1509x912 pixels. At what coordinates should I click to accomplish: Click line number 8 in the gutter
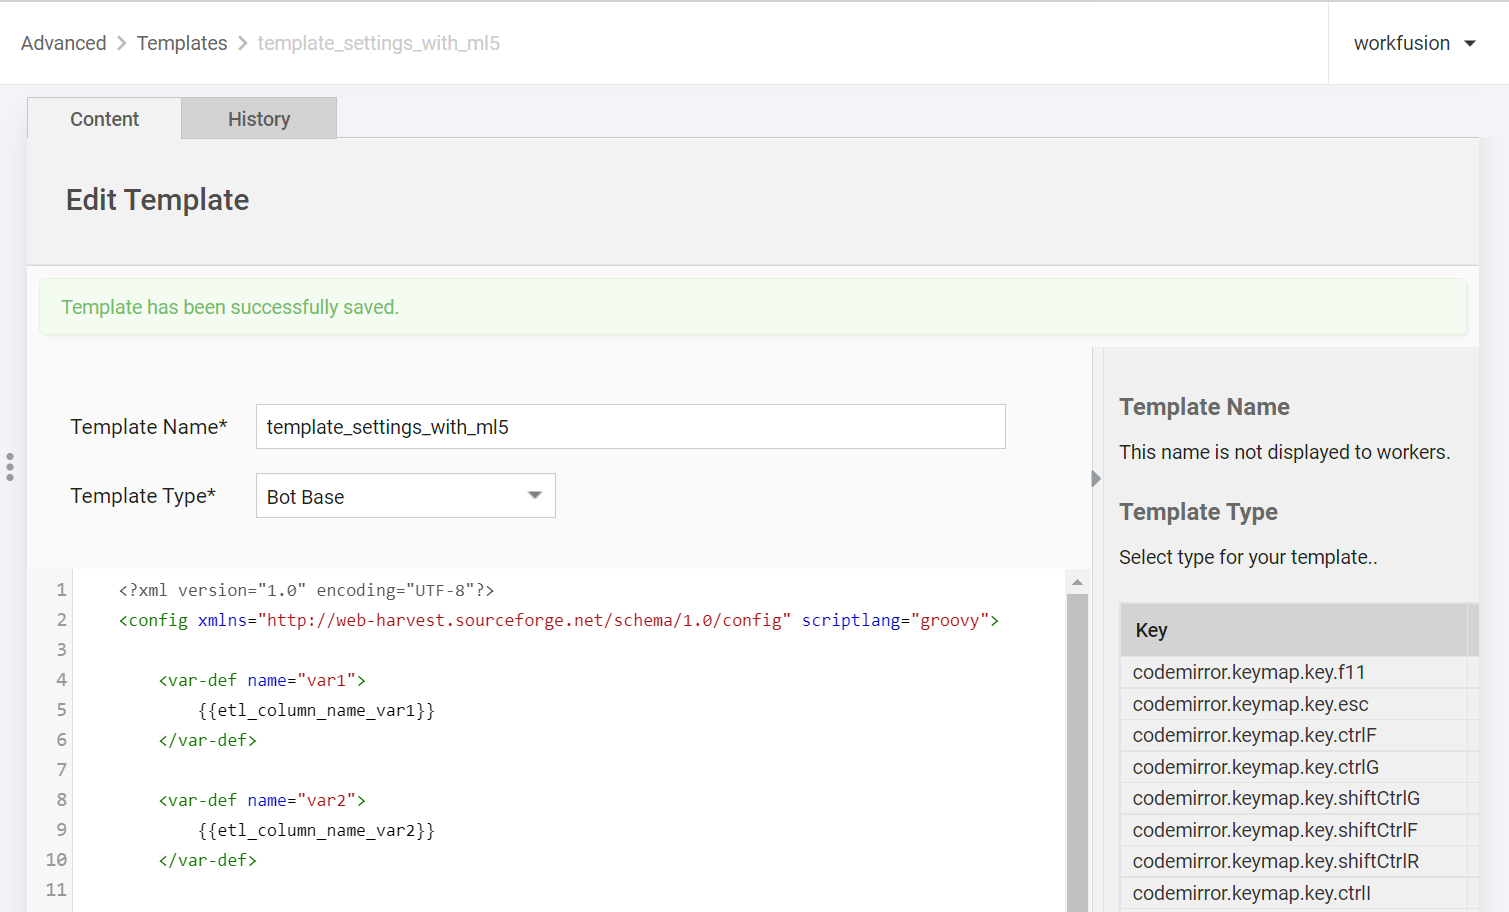61,800
